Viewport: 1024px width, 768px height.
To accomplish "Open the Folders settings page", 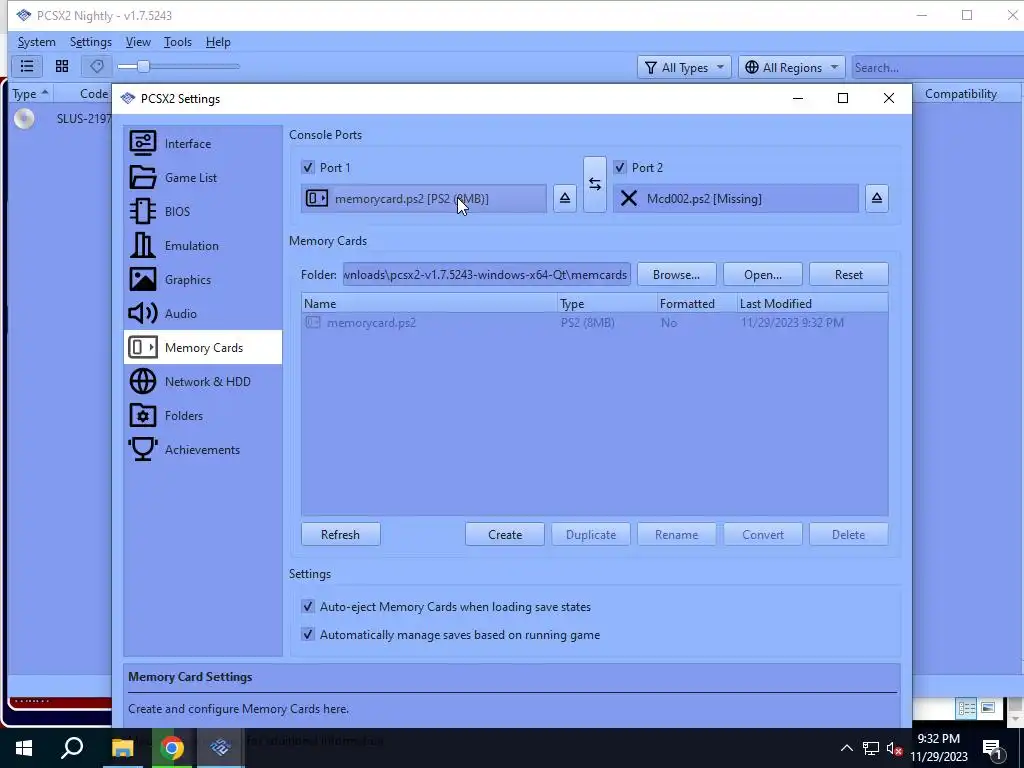I will pos(202,415).
